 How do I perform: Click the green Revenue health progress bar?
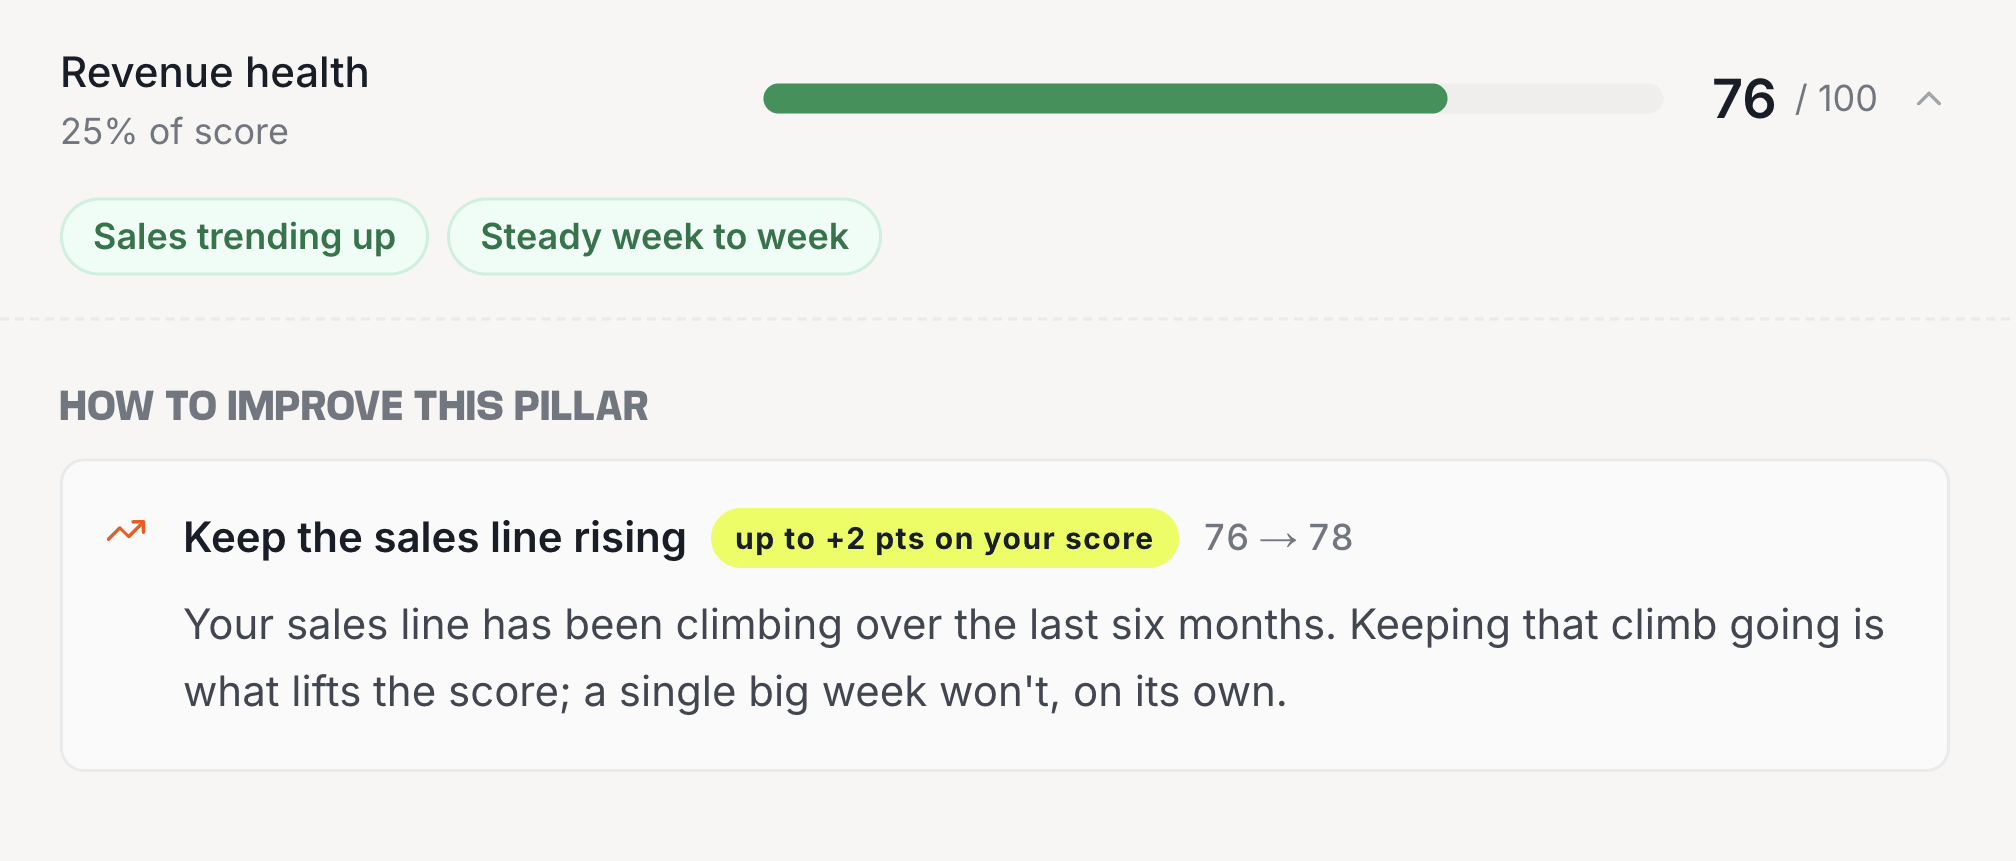(x=1105, y=99)
